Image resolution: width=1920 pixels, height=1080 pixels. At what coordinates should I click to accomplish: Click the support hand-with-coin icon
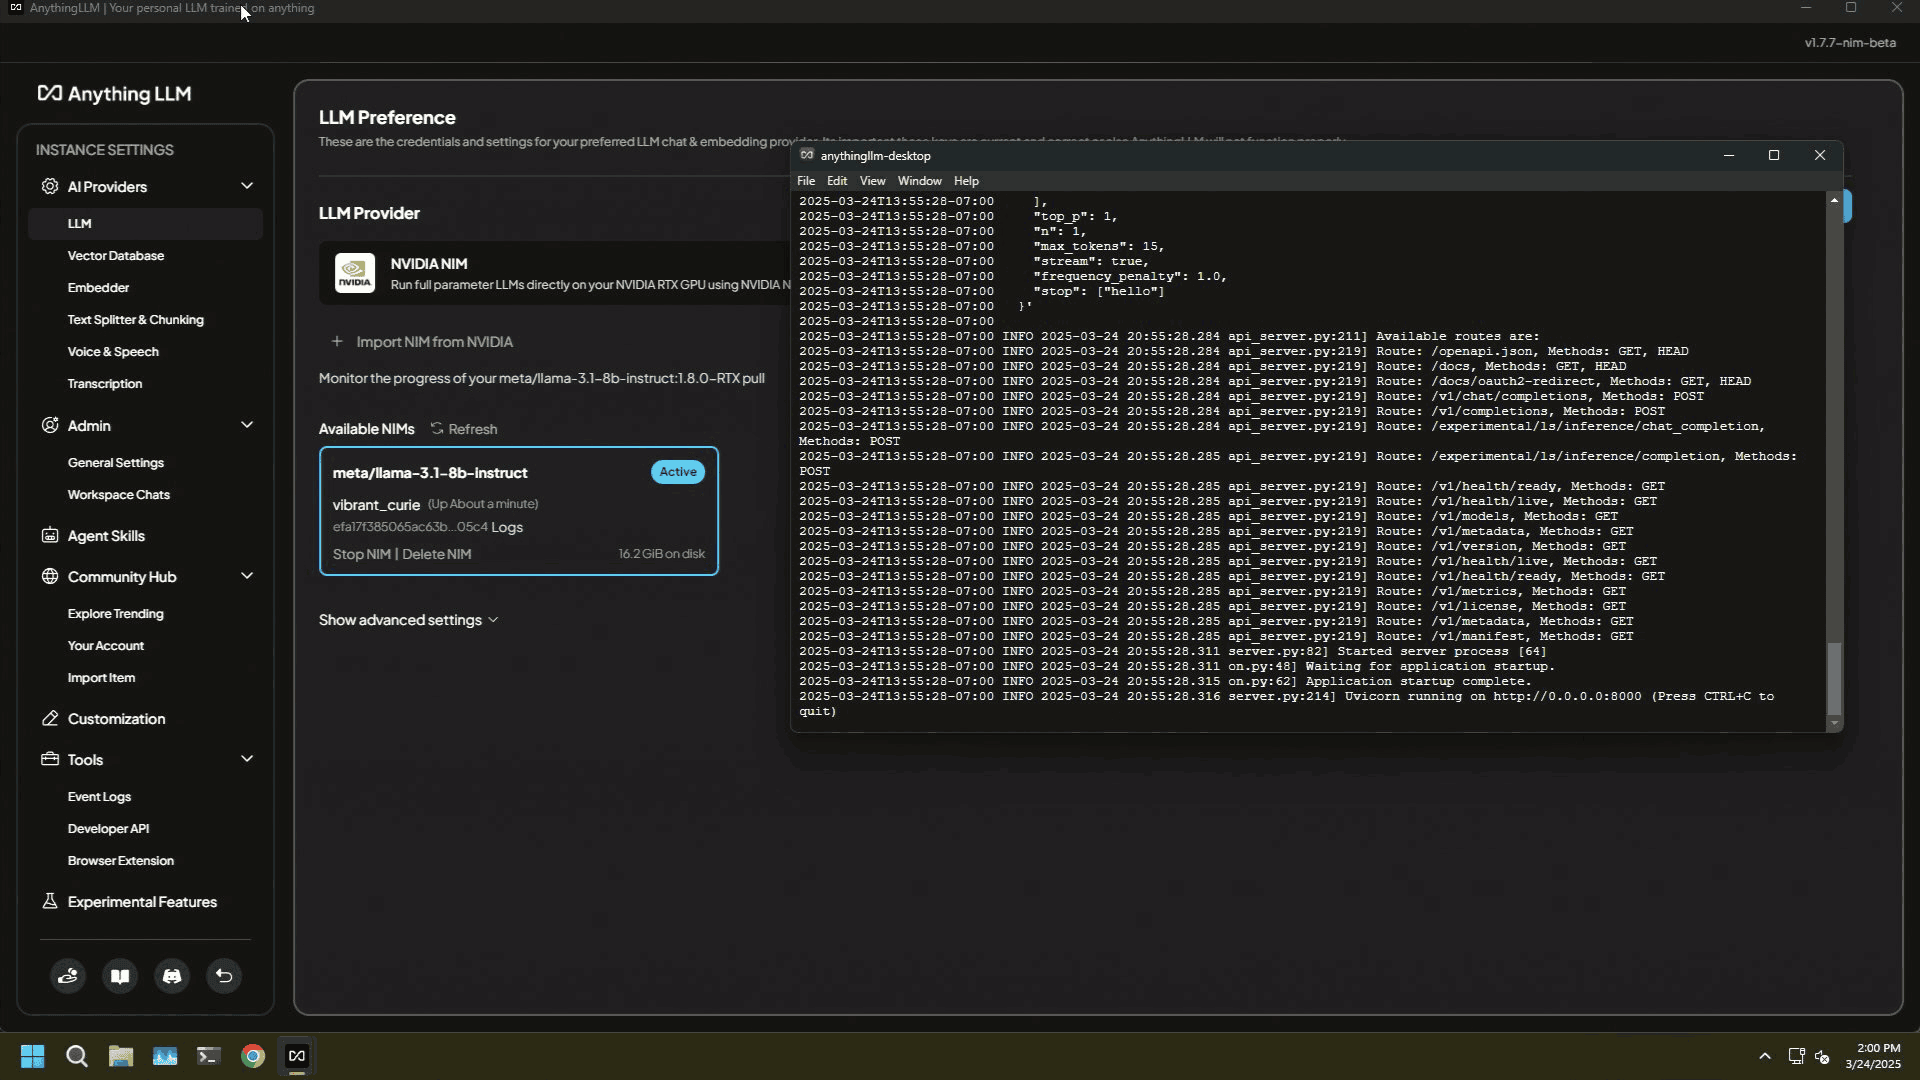[68, 976]
